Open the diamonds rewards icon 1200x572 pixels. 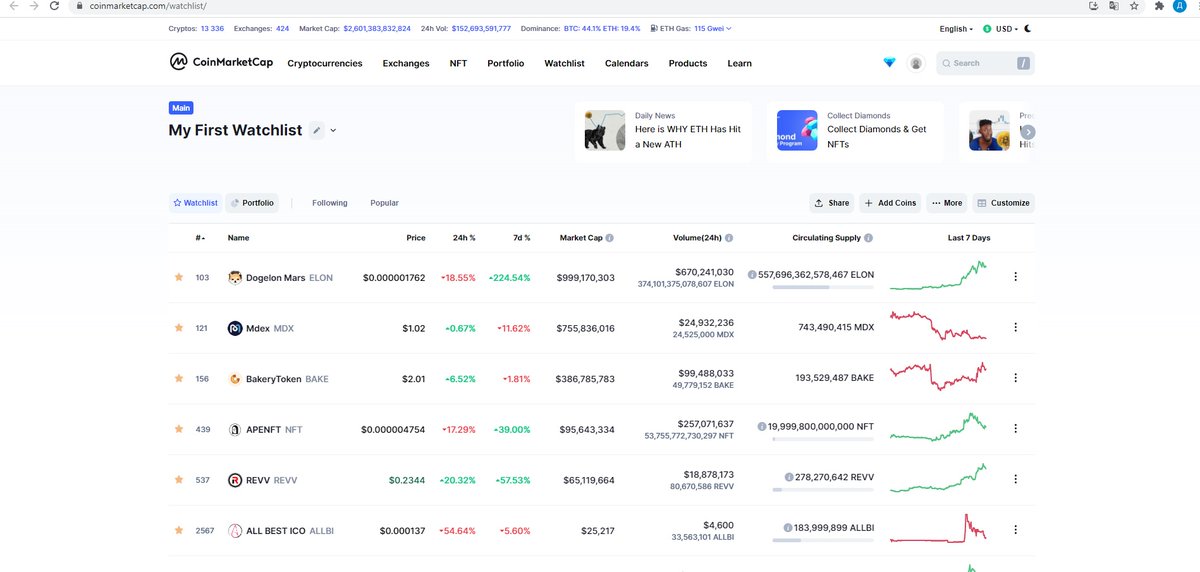pos(890,63)
